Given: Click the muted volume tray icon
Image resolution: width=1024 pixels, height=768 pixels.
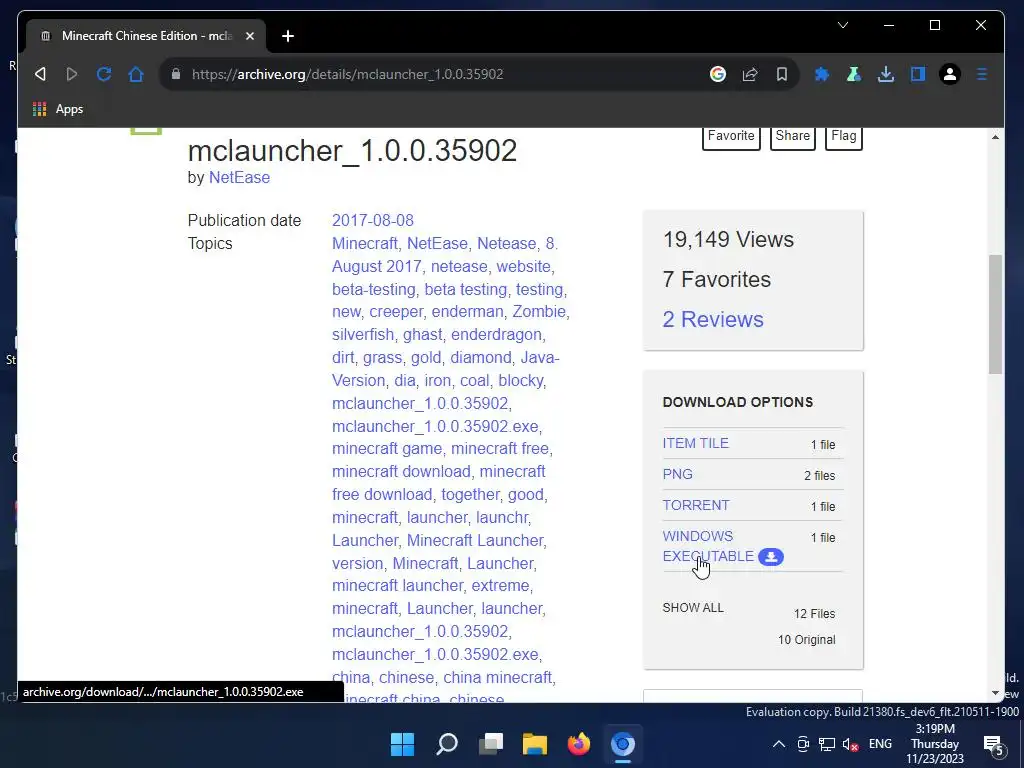Looking at the screenshot, I should pos(850,744).
